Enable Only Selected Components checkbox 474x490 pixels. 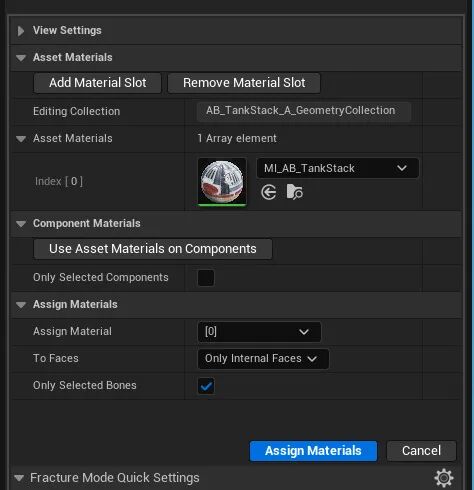coord(206,278)
